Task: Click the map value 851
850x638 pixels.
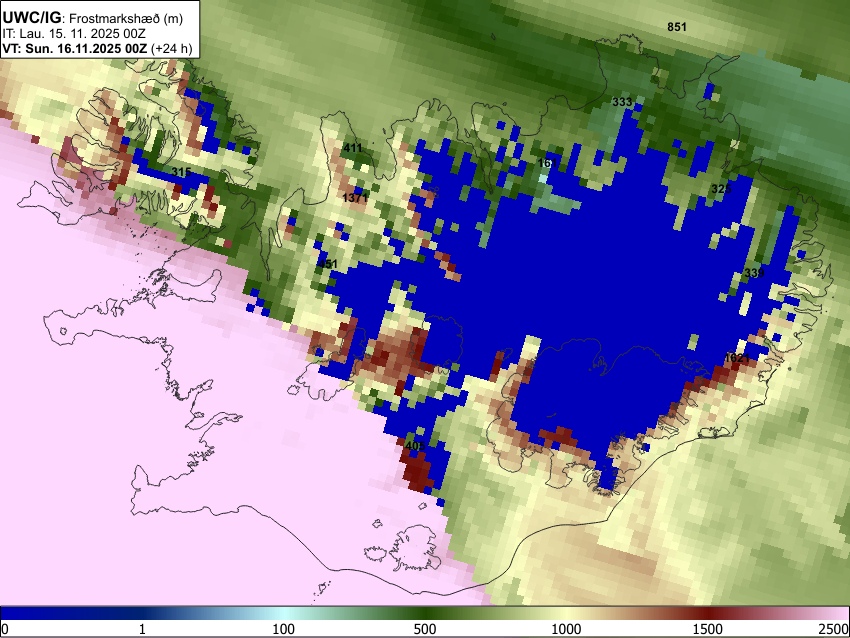Action: 677,27
